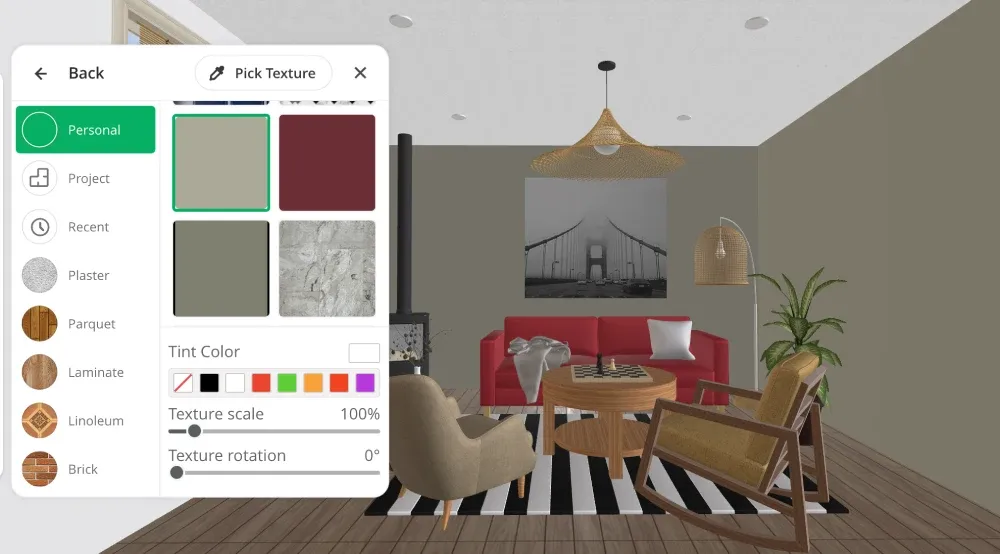Select the white tint swatch
The image size is (1000, 554).
point(235,383)
